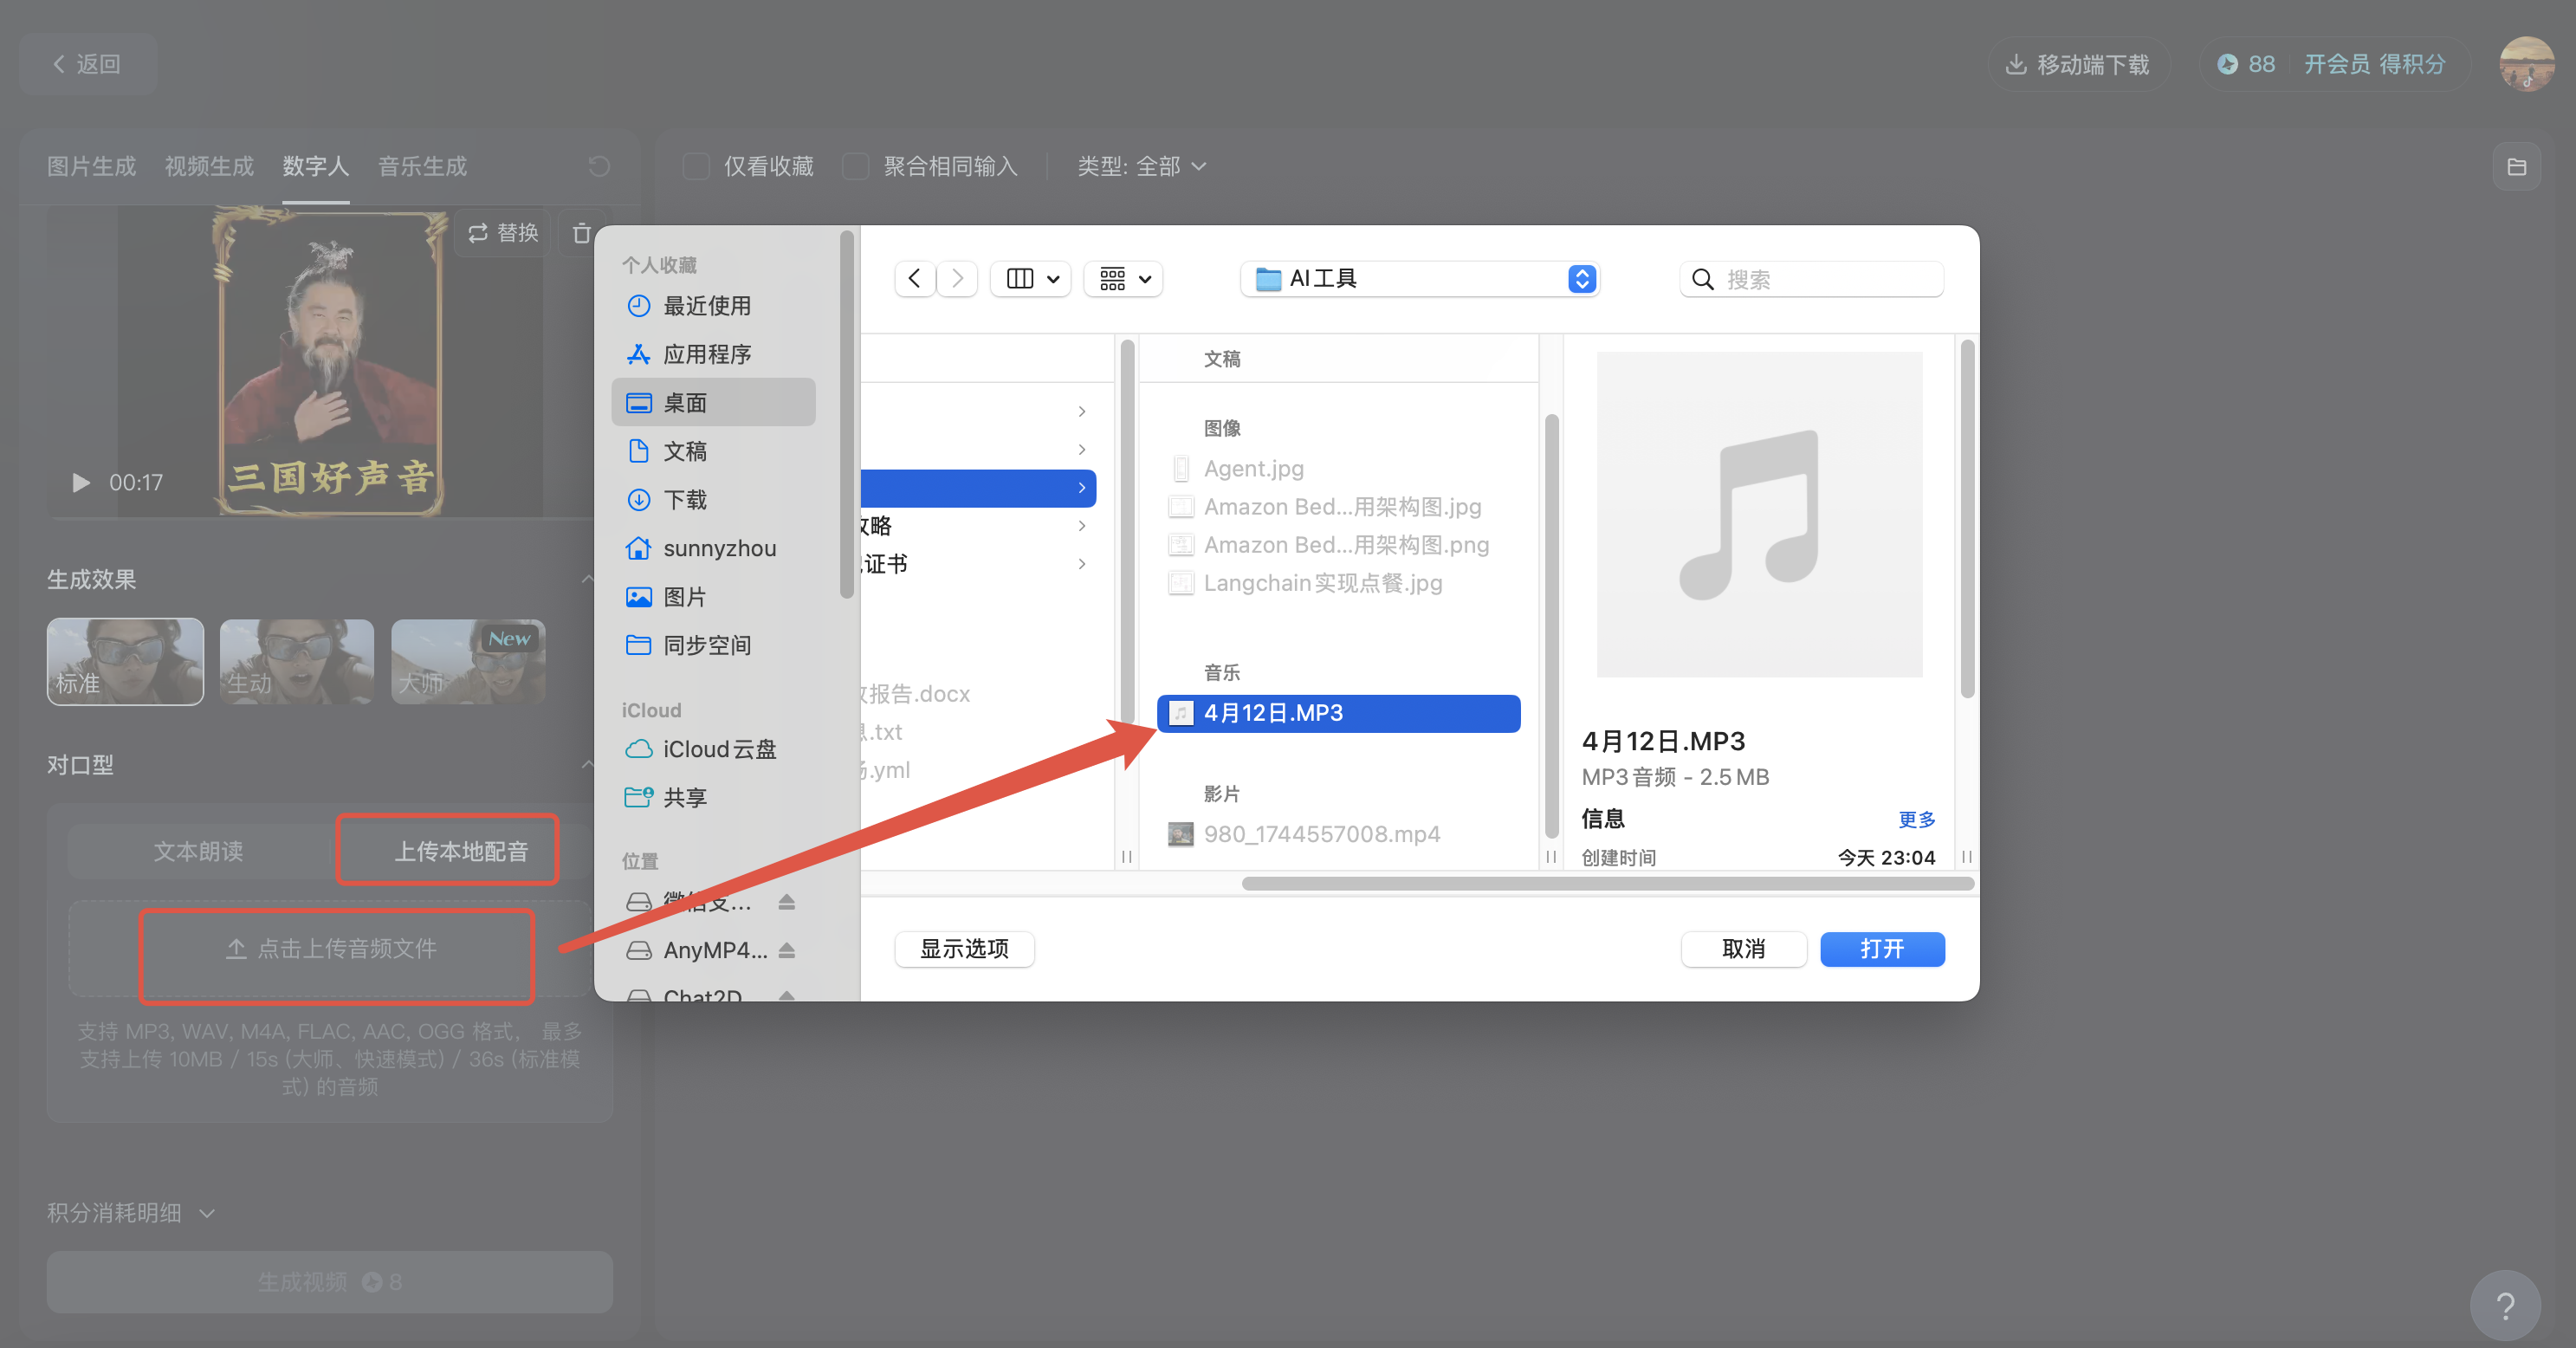Click 更多 info link
Viewport: 2576px width, 1348px height.
(1916, 819)
